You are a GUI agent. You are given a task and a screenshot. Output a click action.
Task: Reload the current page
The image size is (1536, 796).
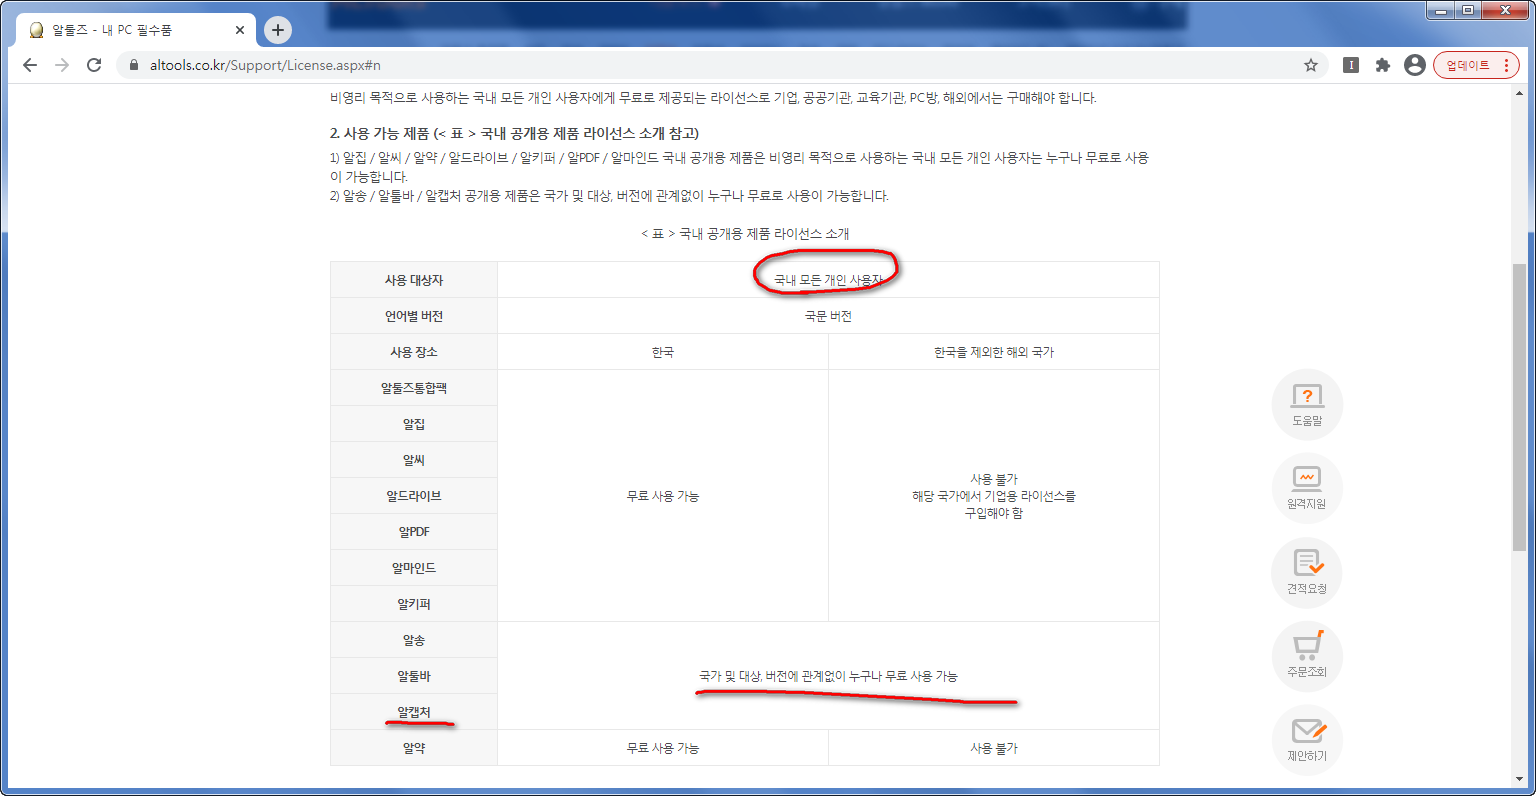tap(94, 65)
